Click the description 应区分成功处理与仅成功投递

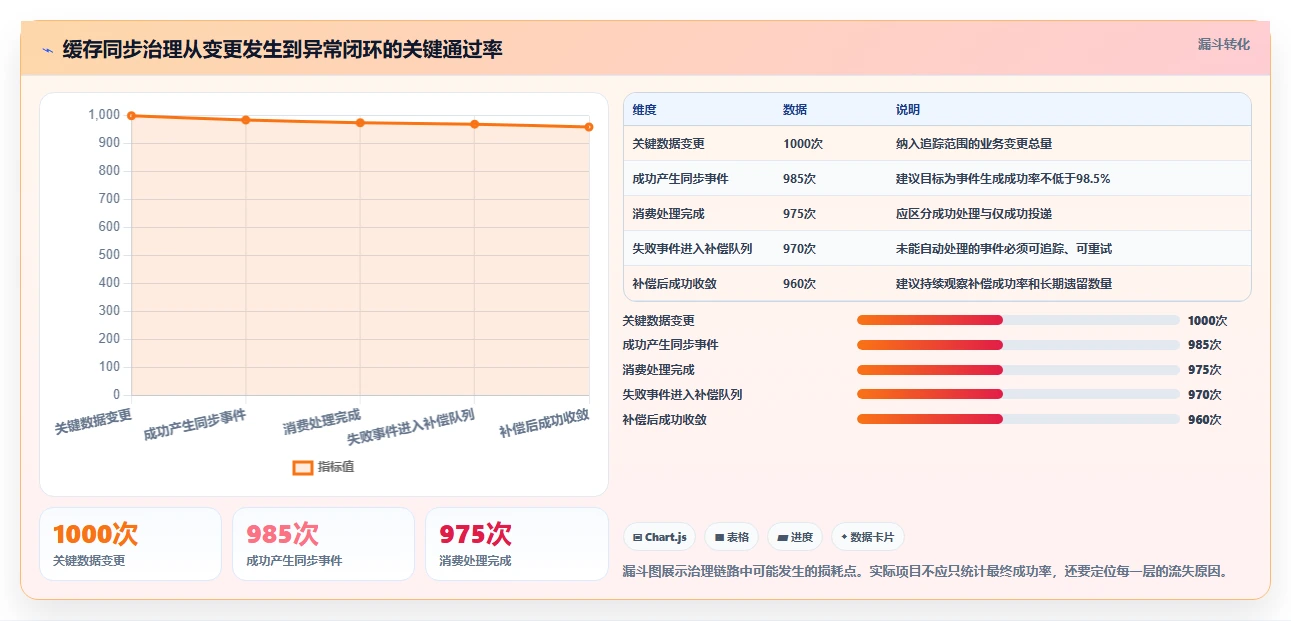(974, 214)
